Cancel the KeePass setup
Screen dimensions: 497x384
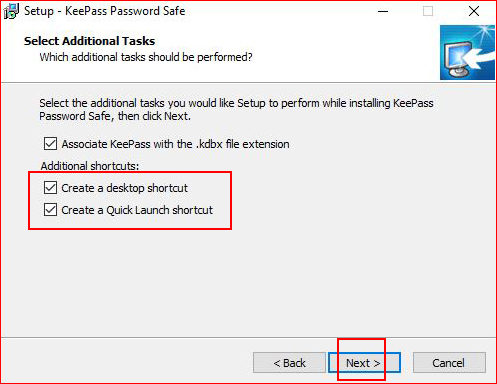449,362
